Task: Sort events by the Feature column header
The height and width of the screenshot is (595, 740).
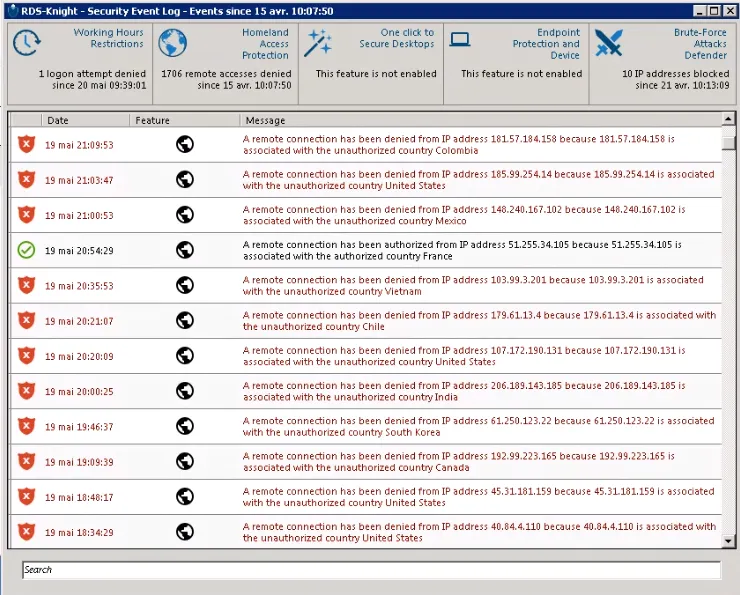Action: (x=185, y=120)
